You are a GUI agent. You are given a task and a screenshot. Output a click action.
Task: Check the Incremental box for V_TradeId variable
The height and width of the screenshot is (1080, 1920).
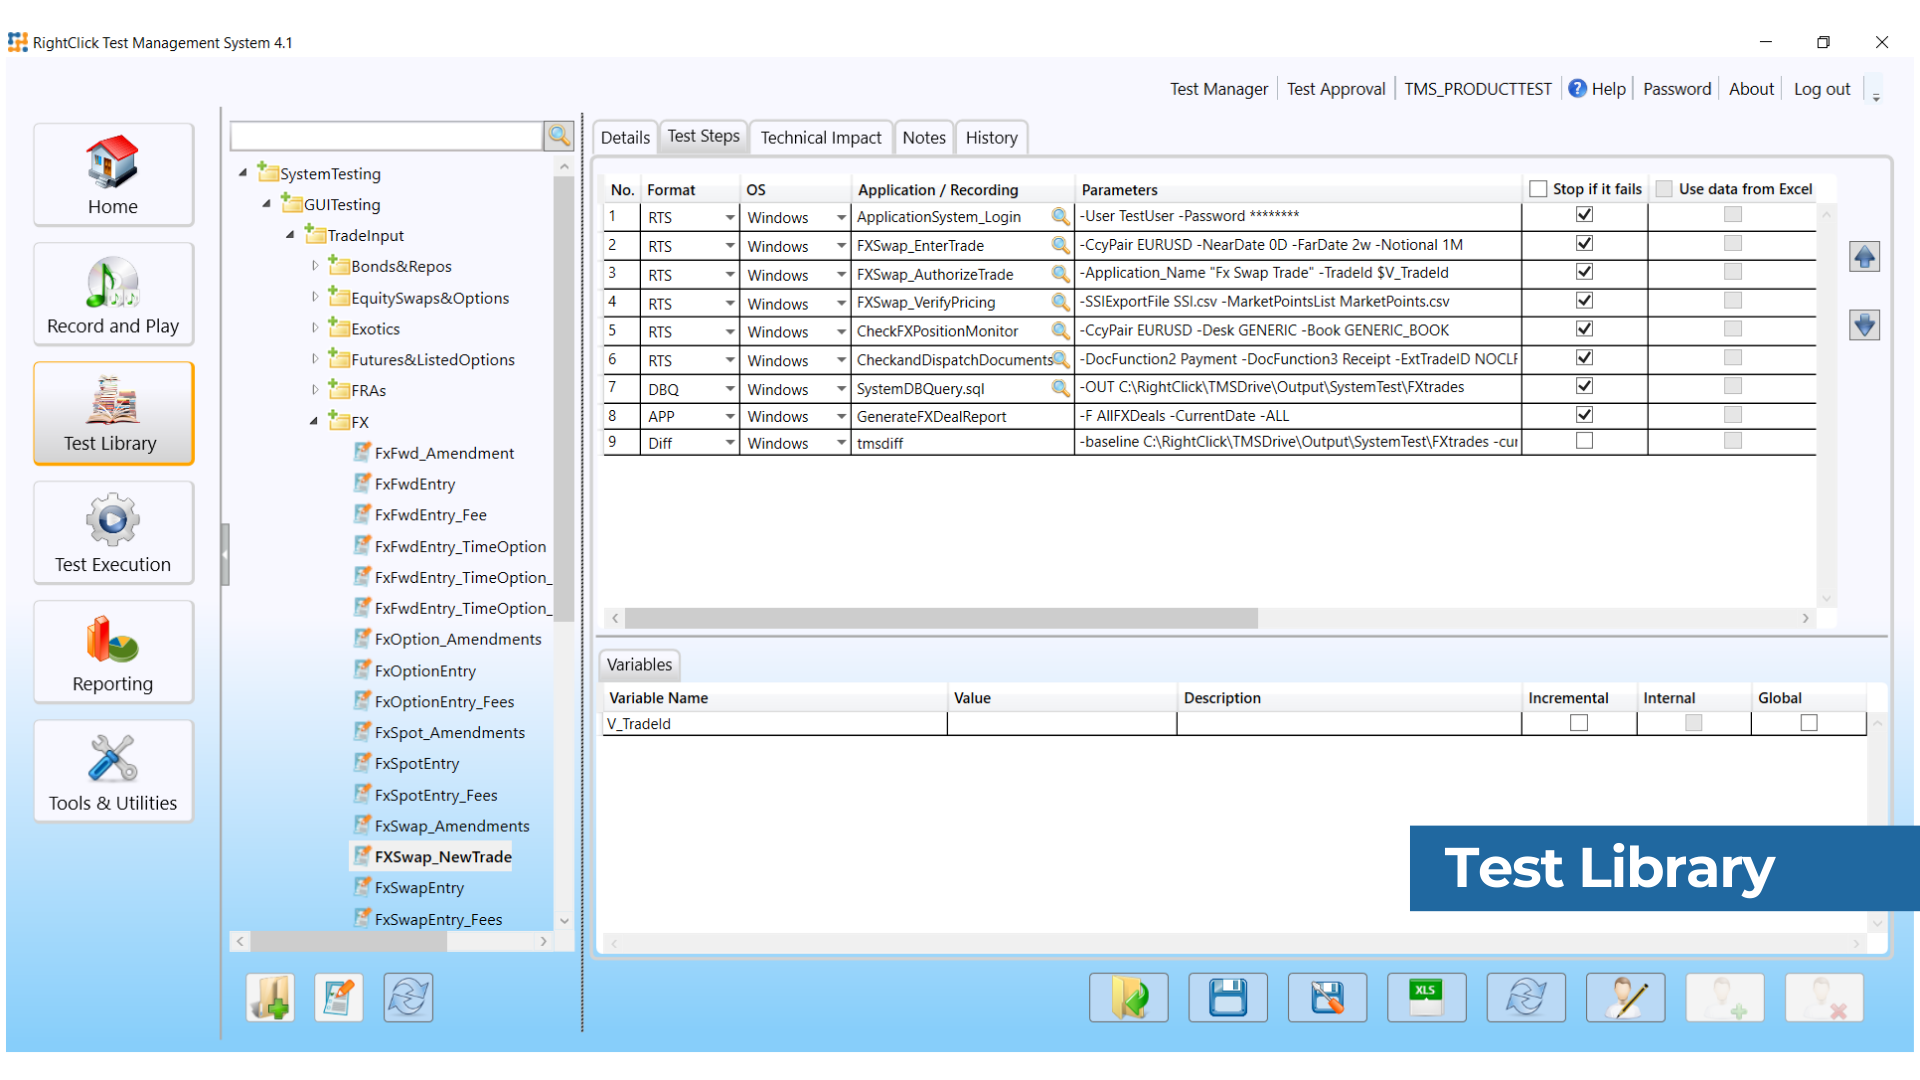[x=1578, y=723]
